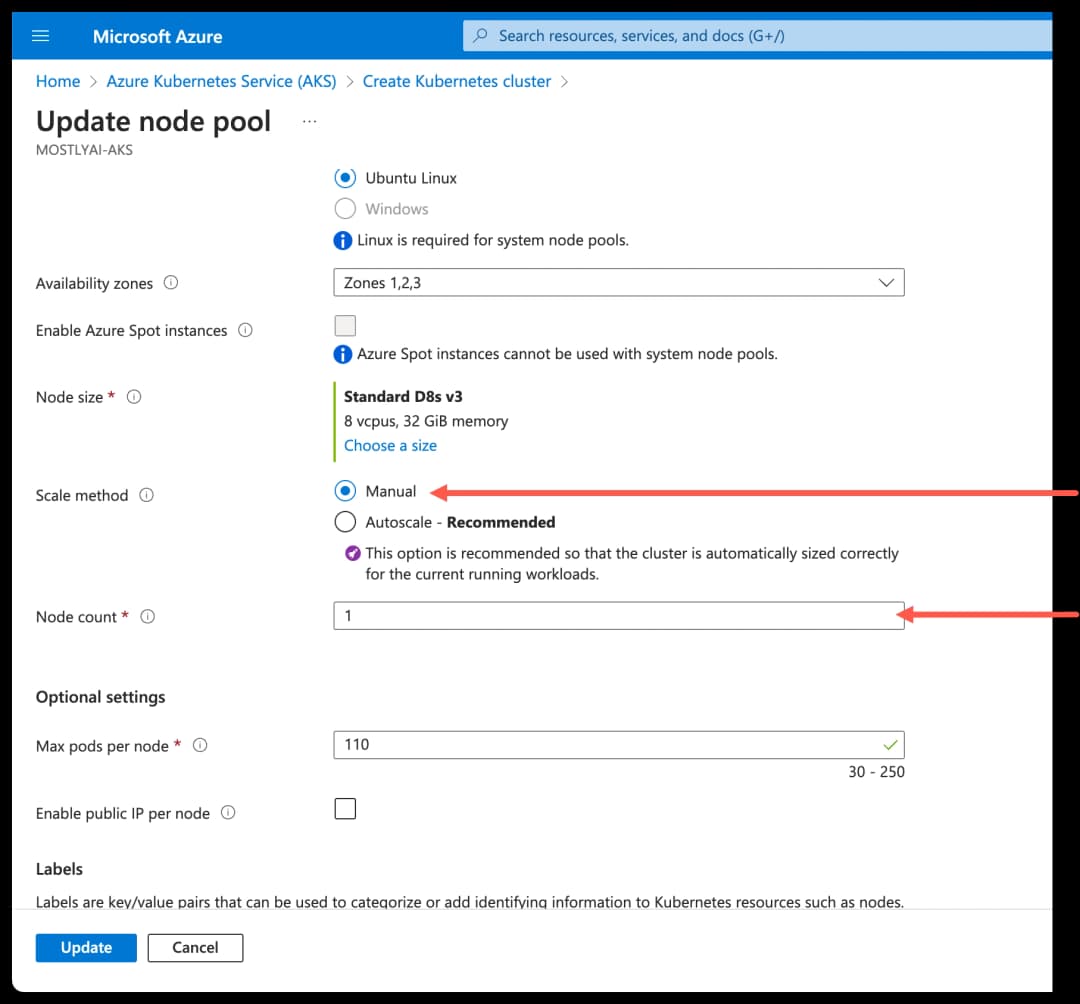Show the Node size info tooltip
The image size is (1080, 1004).
[x=134, y=396]
